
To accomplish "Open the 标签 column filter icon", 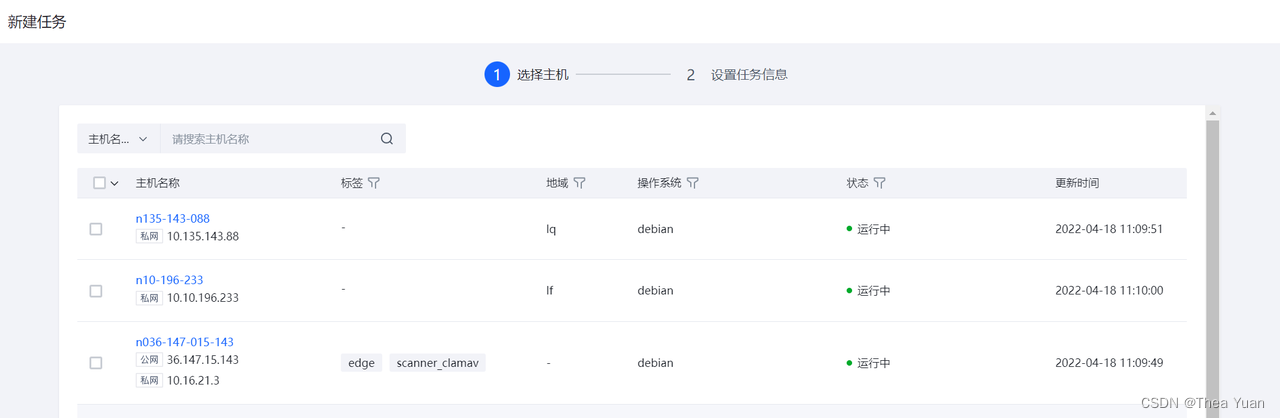I will 374,183.
